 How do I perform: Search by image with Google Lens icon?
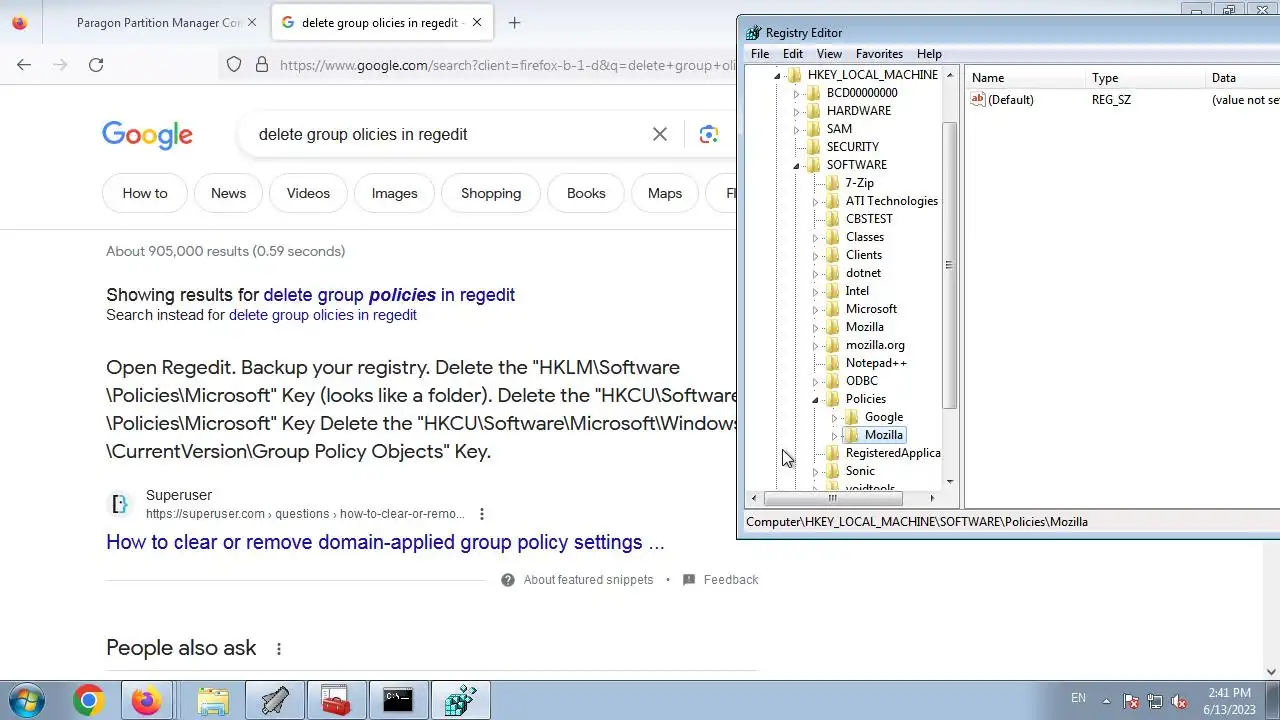pos(709,134)
